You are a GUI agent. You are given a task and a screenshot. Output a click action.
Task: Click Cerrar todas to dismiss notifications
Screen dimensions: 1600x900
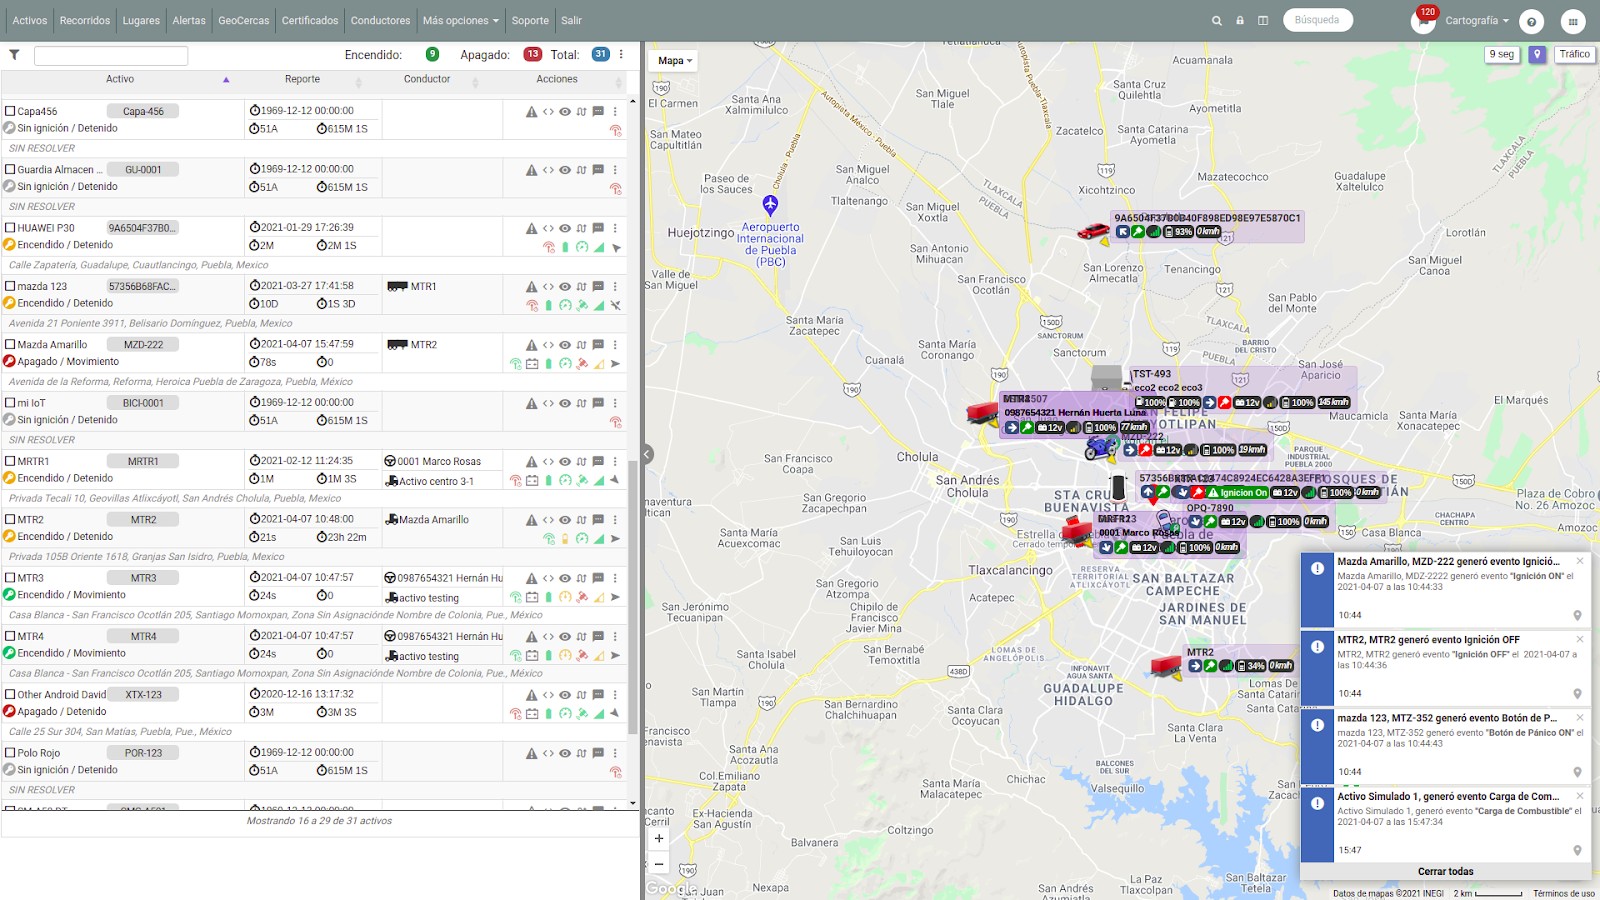(x=1445, y=871)
